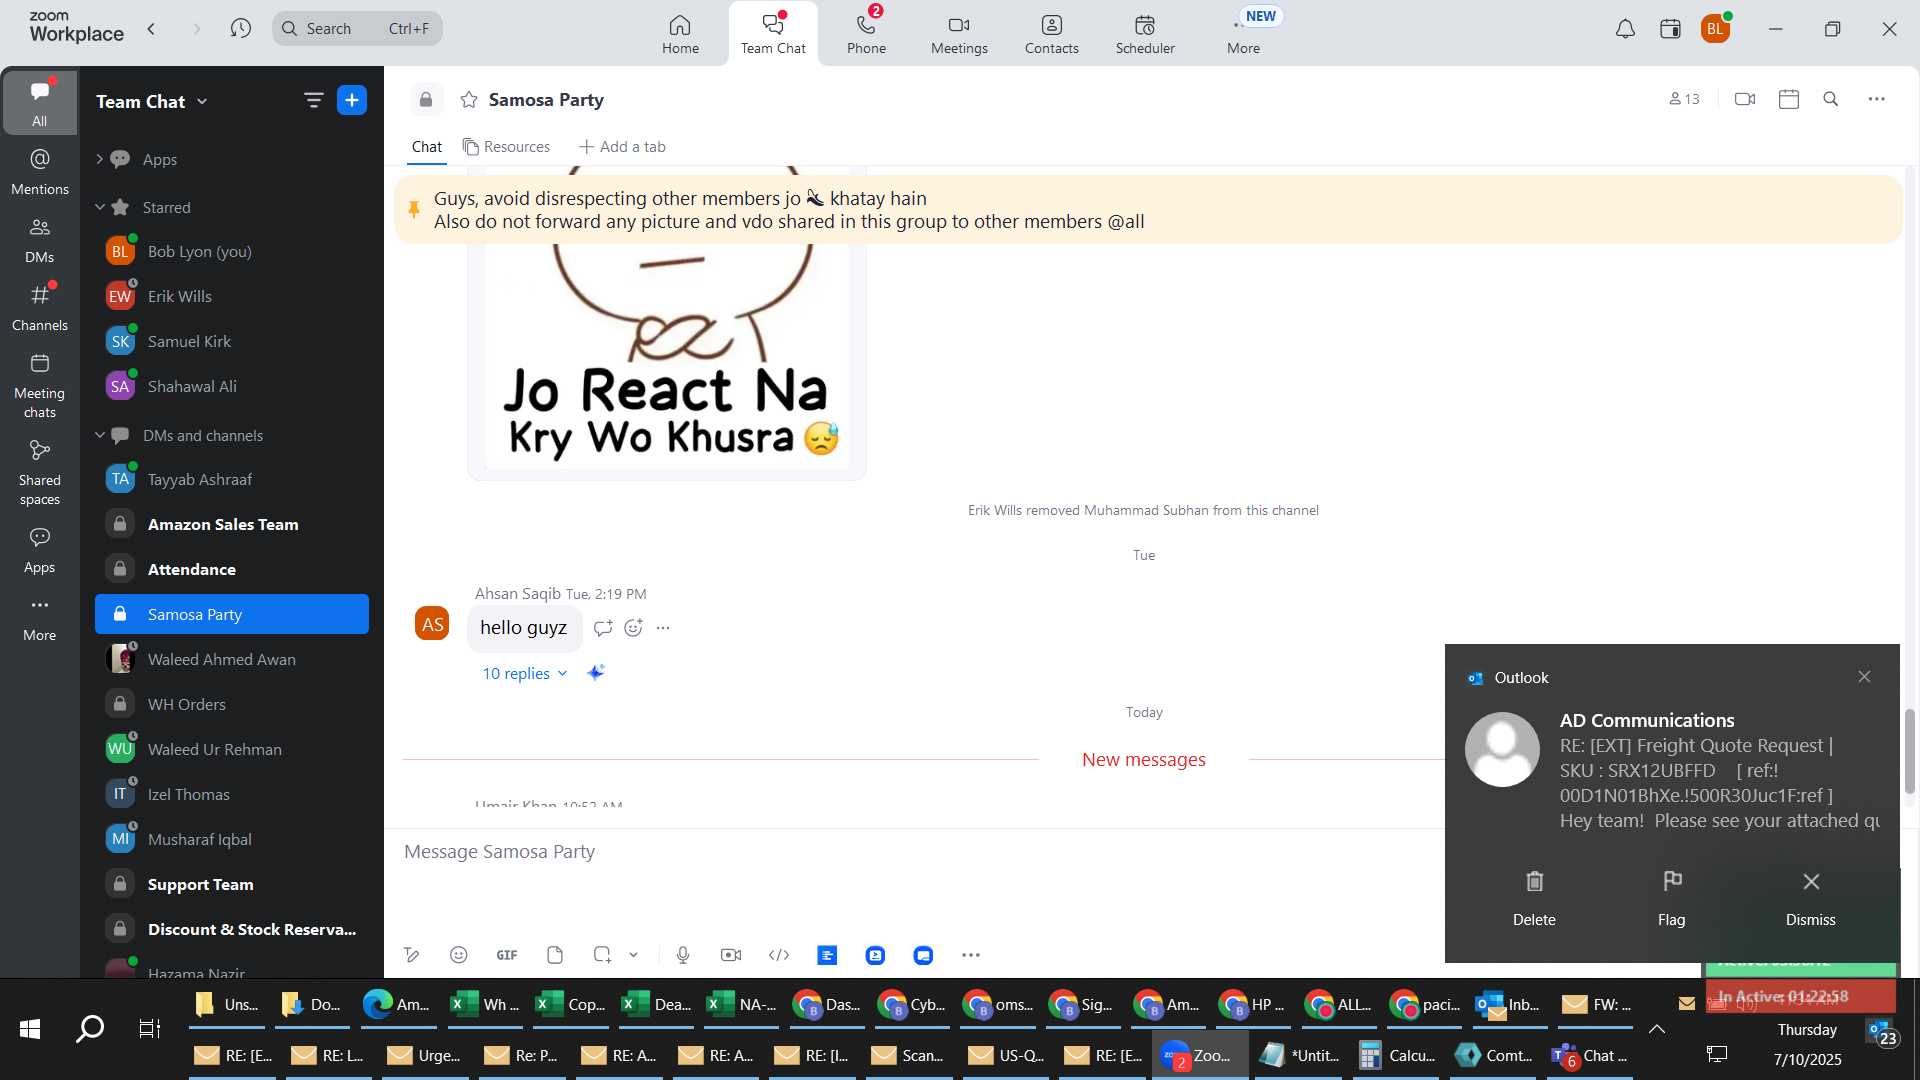This screenshot has width=1920, height=1080.
Task: Open channel more options ellipsis in header
Action: 1877,99
